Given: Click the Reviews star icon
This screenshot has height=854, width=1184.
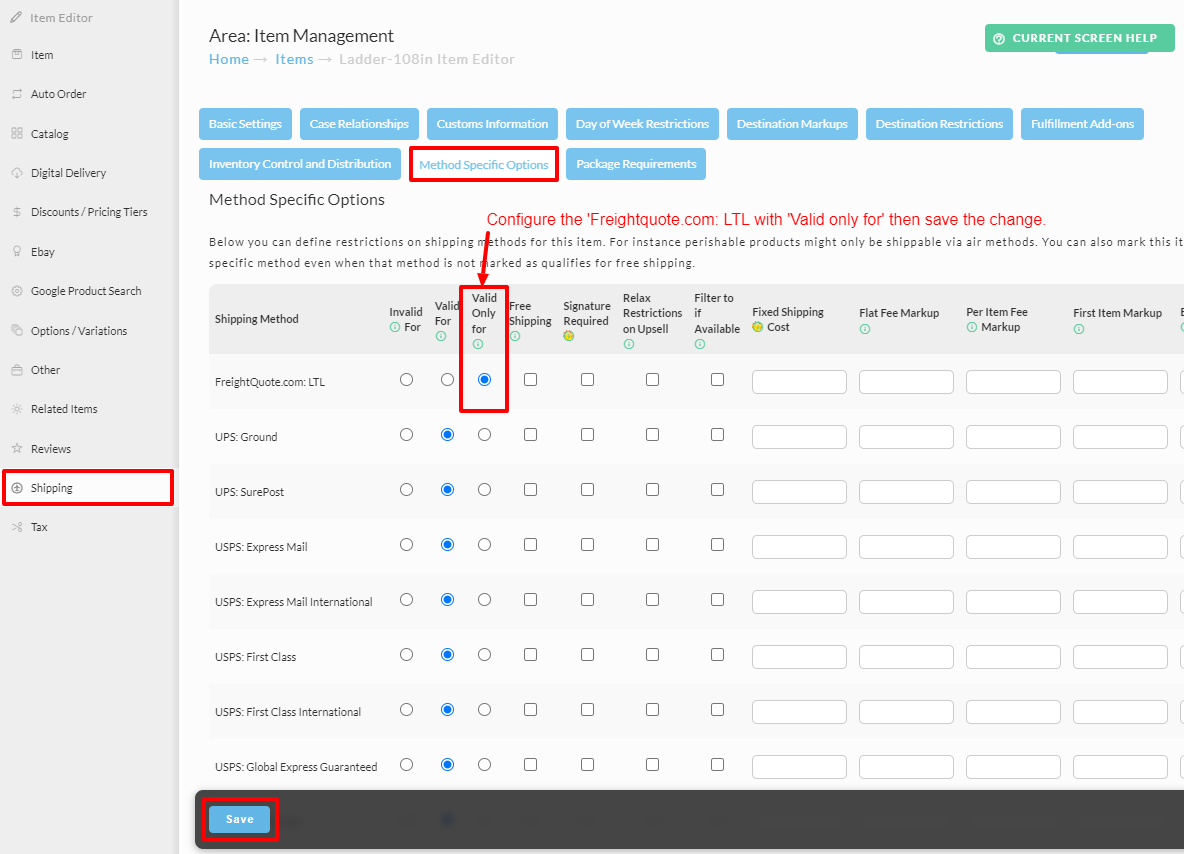Looking at the screenshot, I should pos(17,449).
